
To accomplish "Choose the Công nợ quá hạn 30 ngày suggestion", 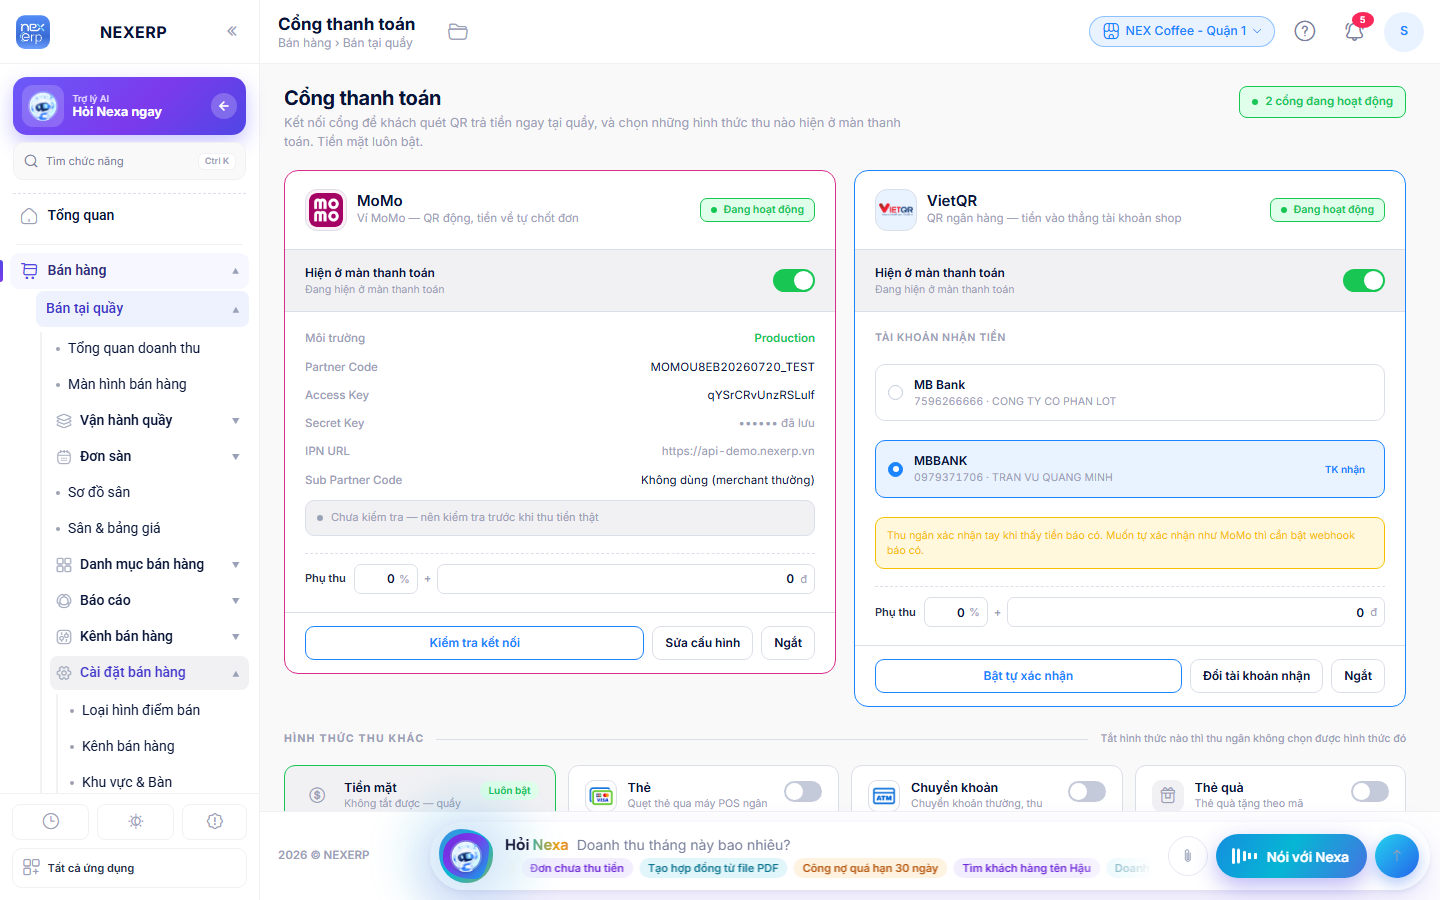I will pyautogui.click(x=870, y=868).
